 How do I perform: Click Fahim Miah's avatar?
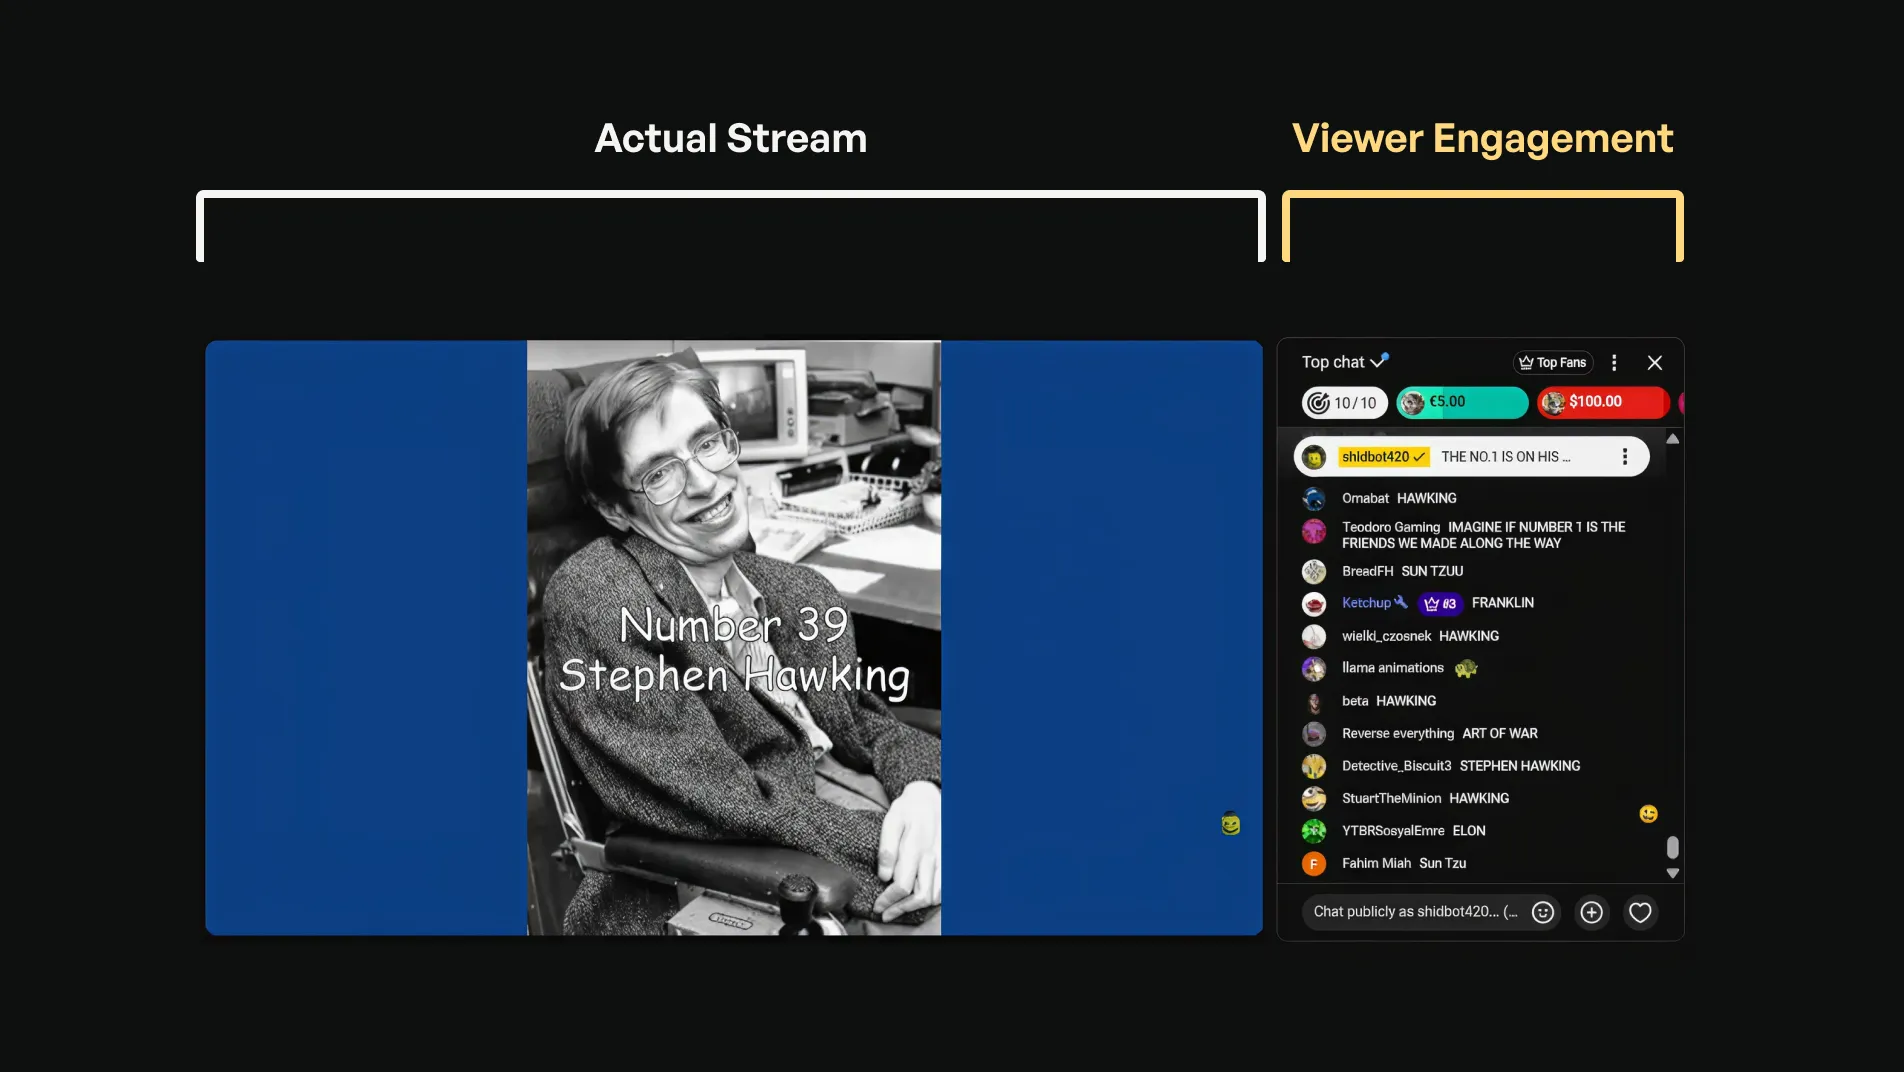tap(1314, 863)
